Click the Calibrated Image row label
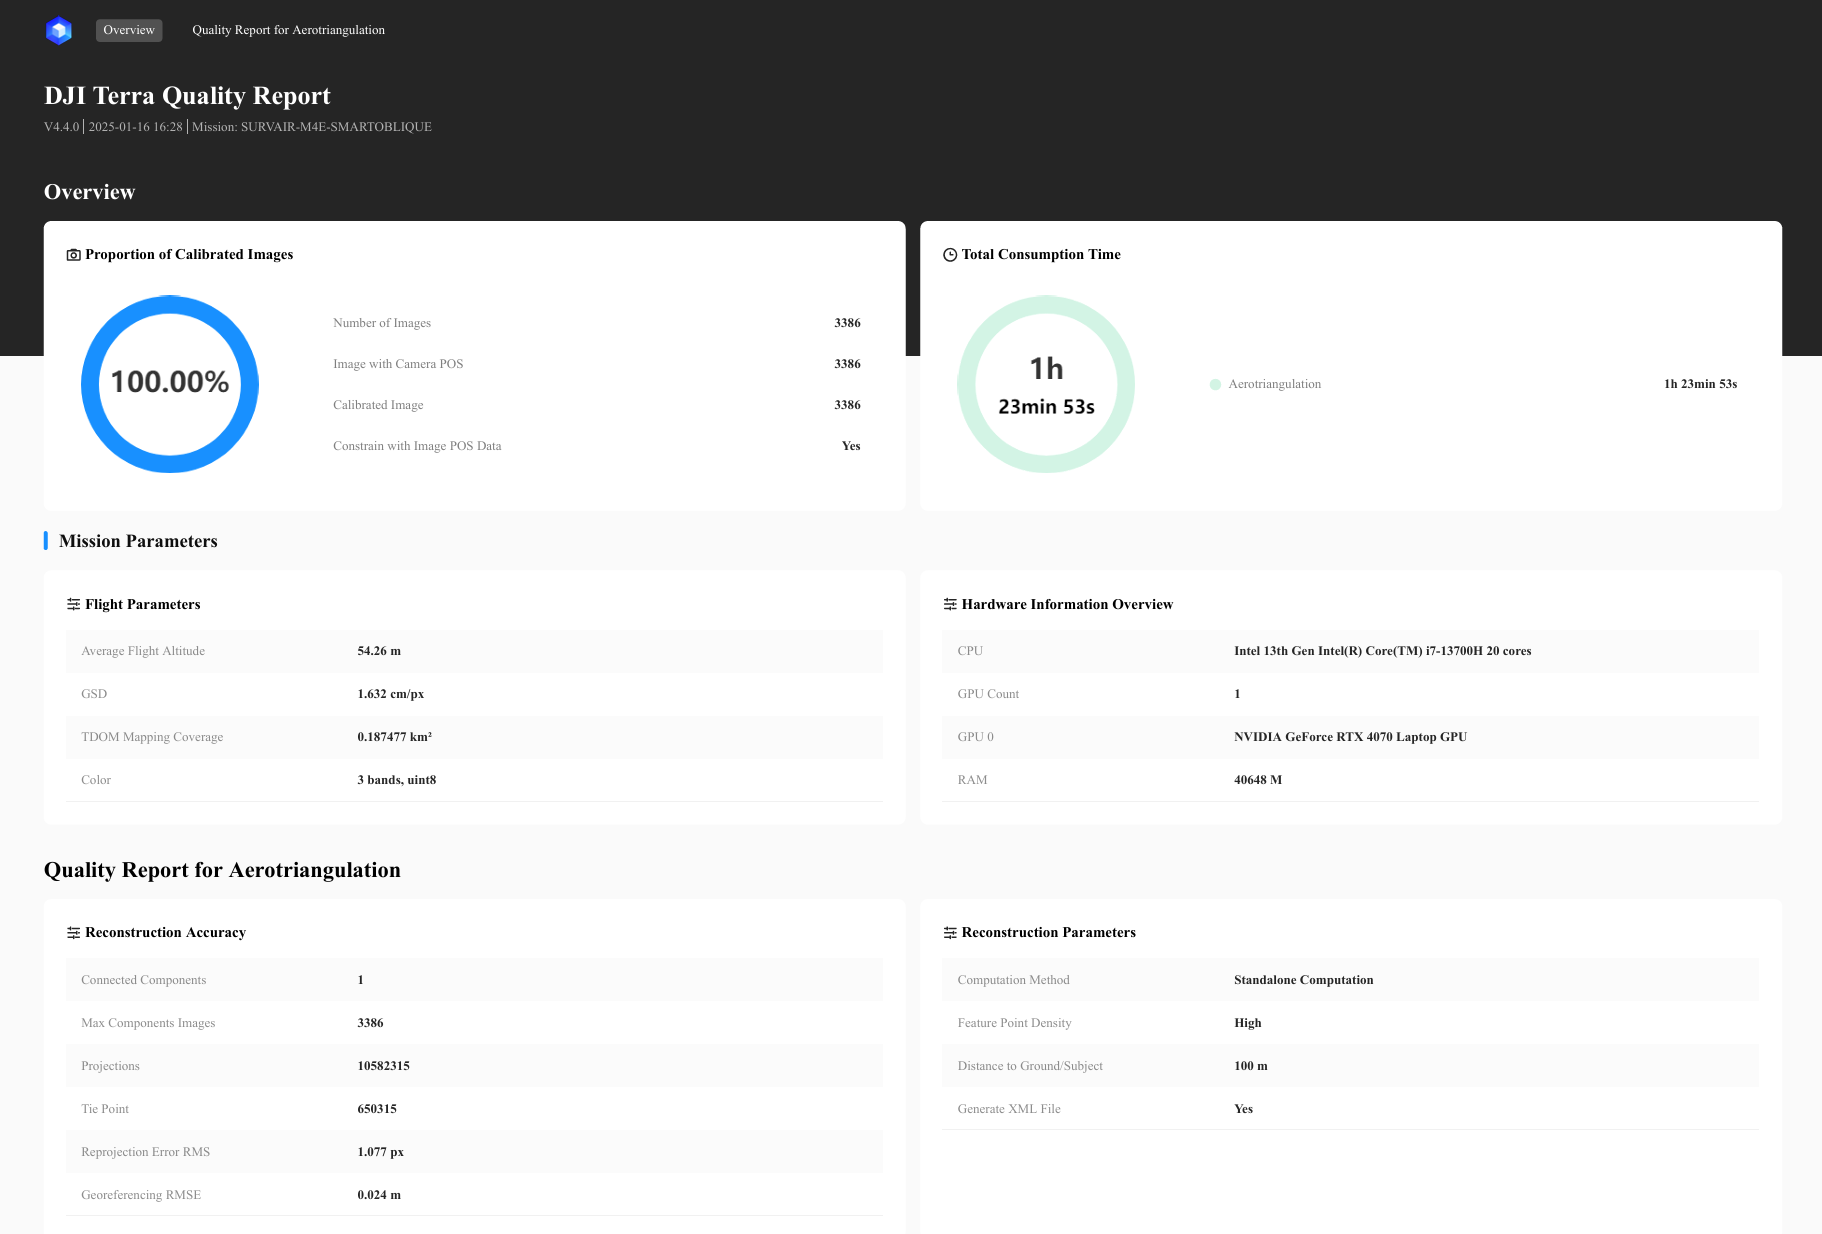1822x1234 pixels. click(378, 405)
